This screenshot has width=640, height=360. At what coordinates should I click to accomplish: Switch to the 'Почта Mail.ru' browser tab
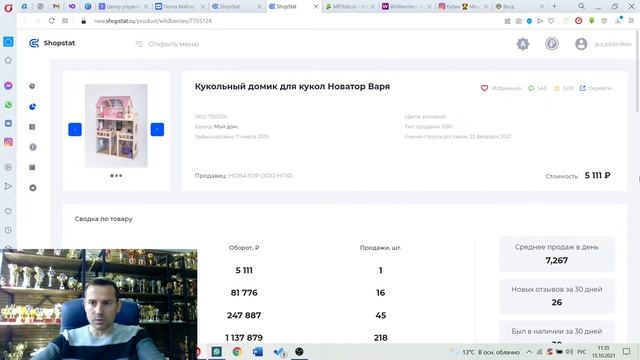click(180, 7)
